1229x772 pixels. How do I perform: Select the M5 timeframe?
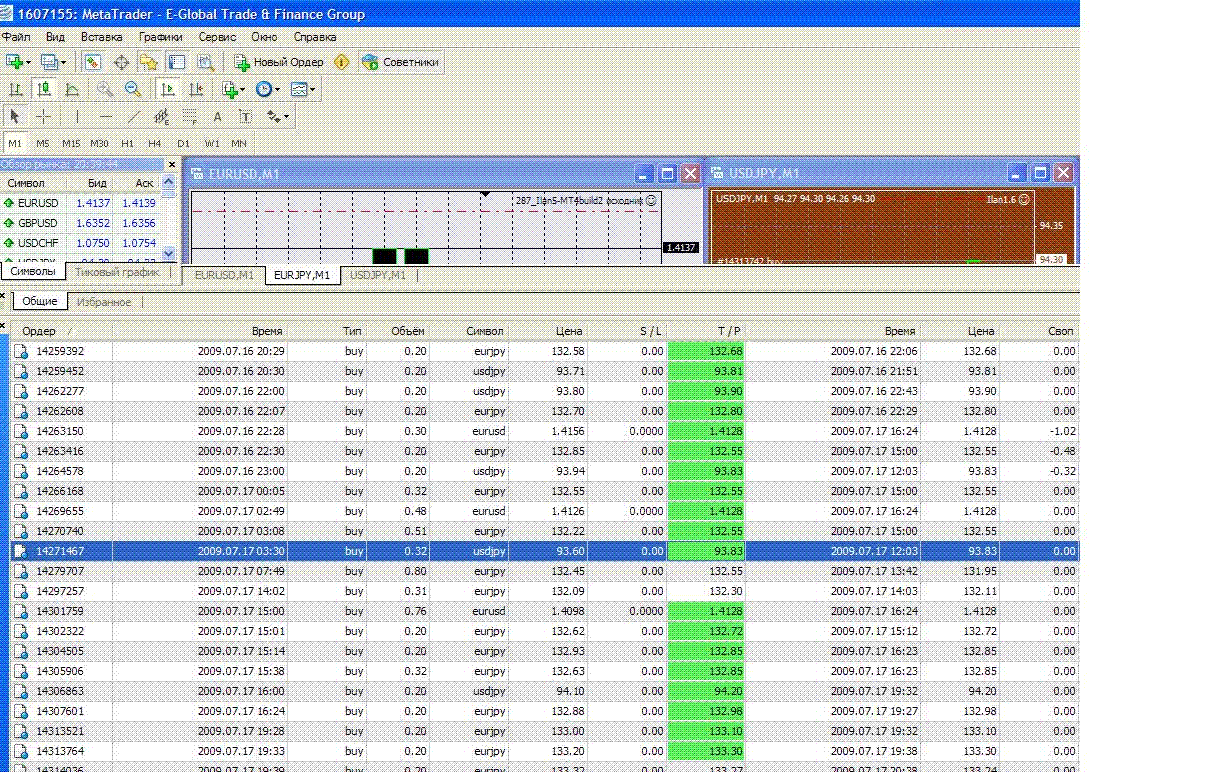[x=43, y=143]
